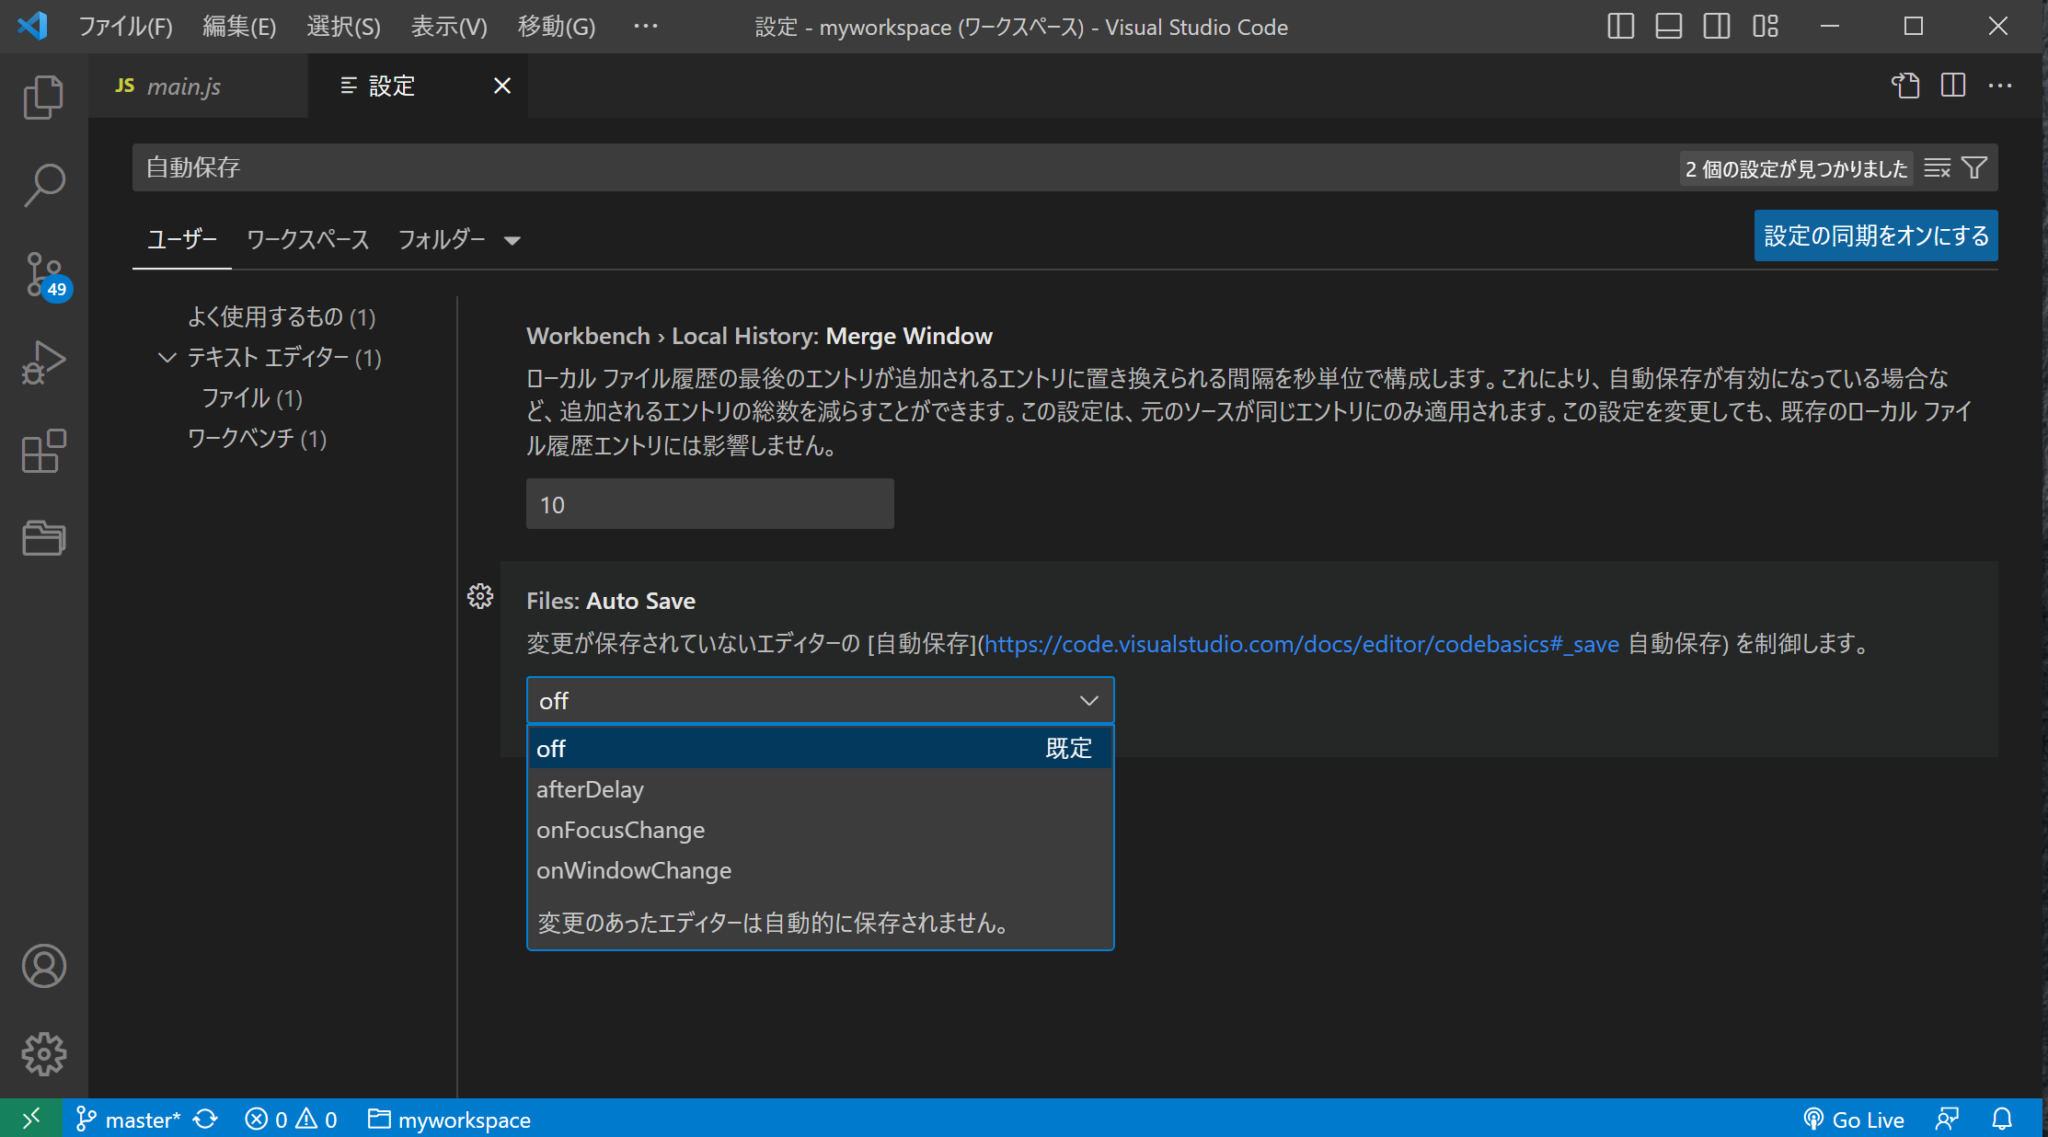
Task: Open the Explorer view in activity bar
Action: pyautogui.click(x=43, y=97)
